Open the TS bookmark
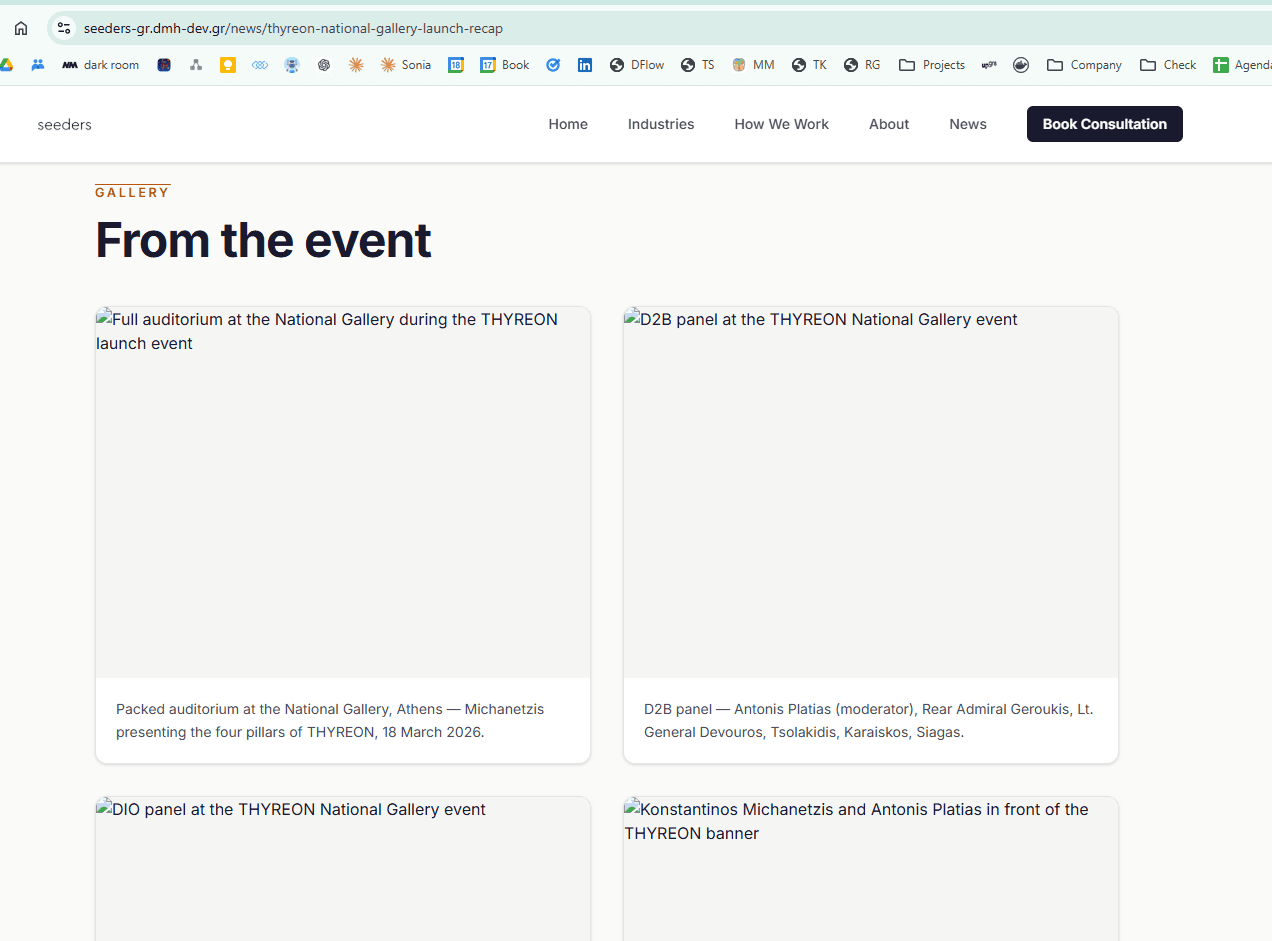 (x=698, y=65)
